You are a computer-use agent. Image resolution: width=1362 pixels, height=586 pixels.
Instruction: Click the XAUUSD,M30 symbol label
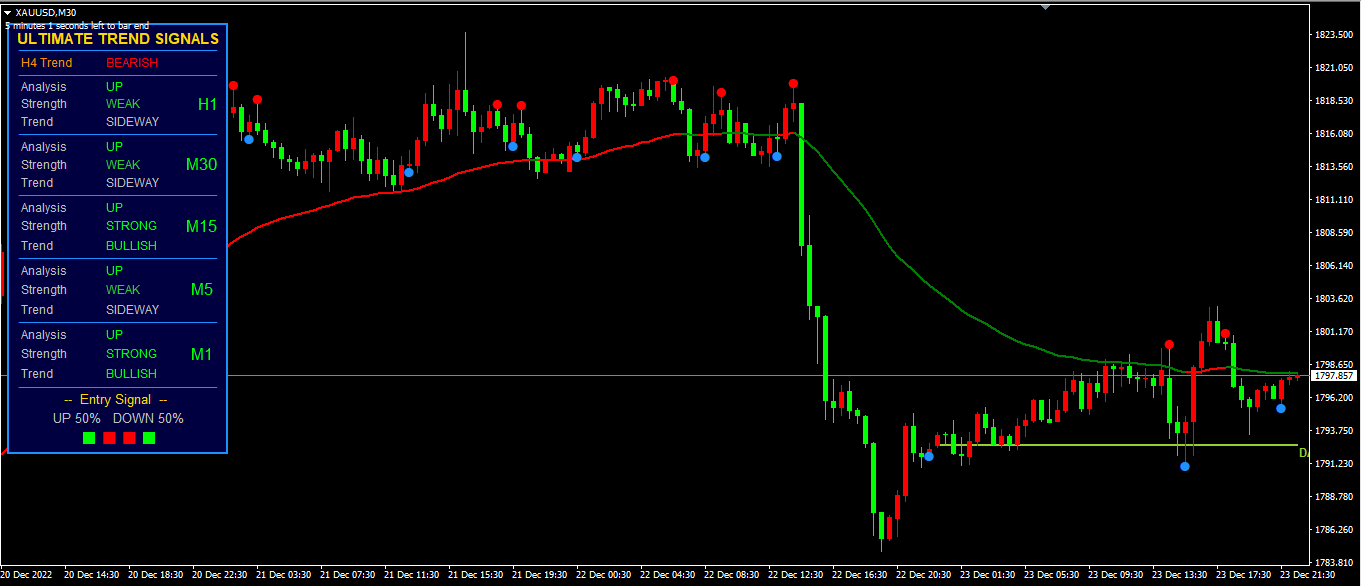click(x=46, y=12)
